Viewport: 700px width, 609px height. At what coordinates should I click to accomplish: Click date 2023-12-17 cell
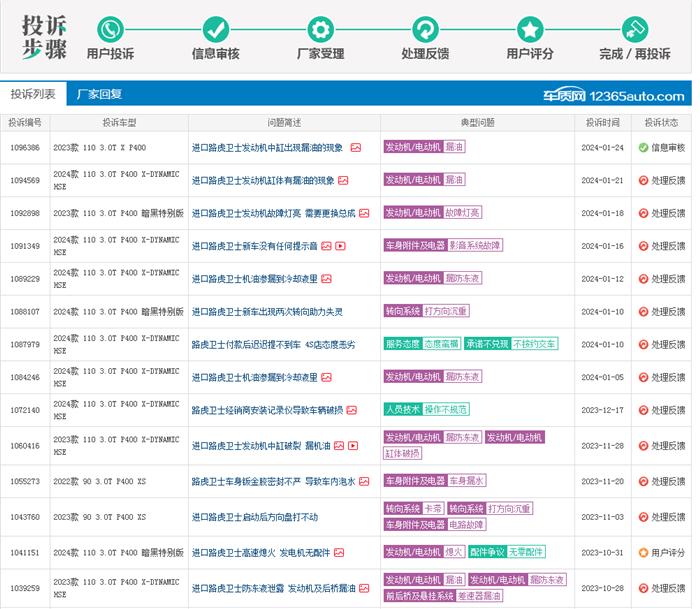(x=602, y=410)
